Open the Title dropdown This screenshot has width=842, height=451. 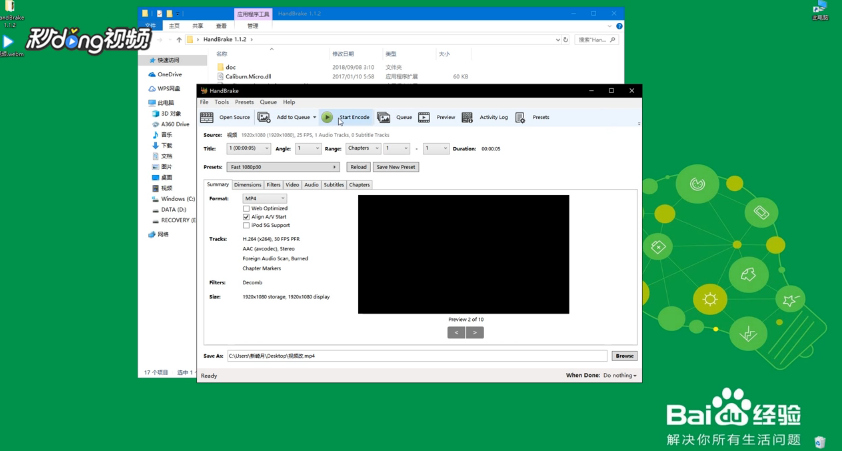pyautogui.click(x=249, y=149)
